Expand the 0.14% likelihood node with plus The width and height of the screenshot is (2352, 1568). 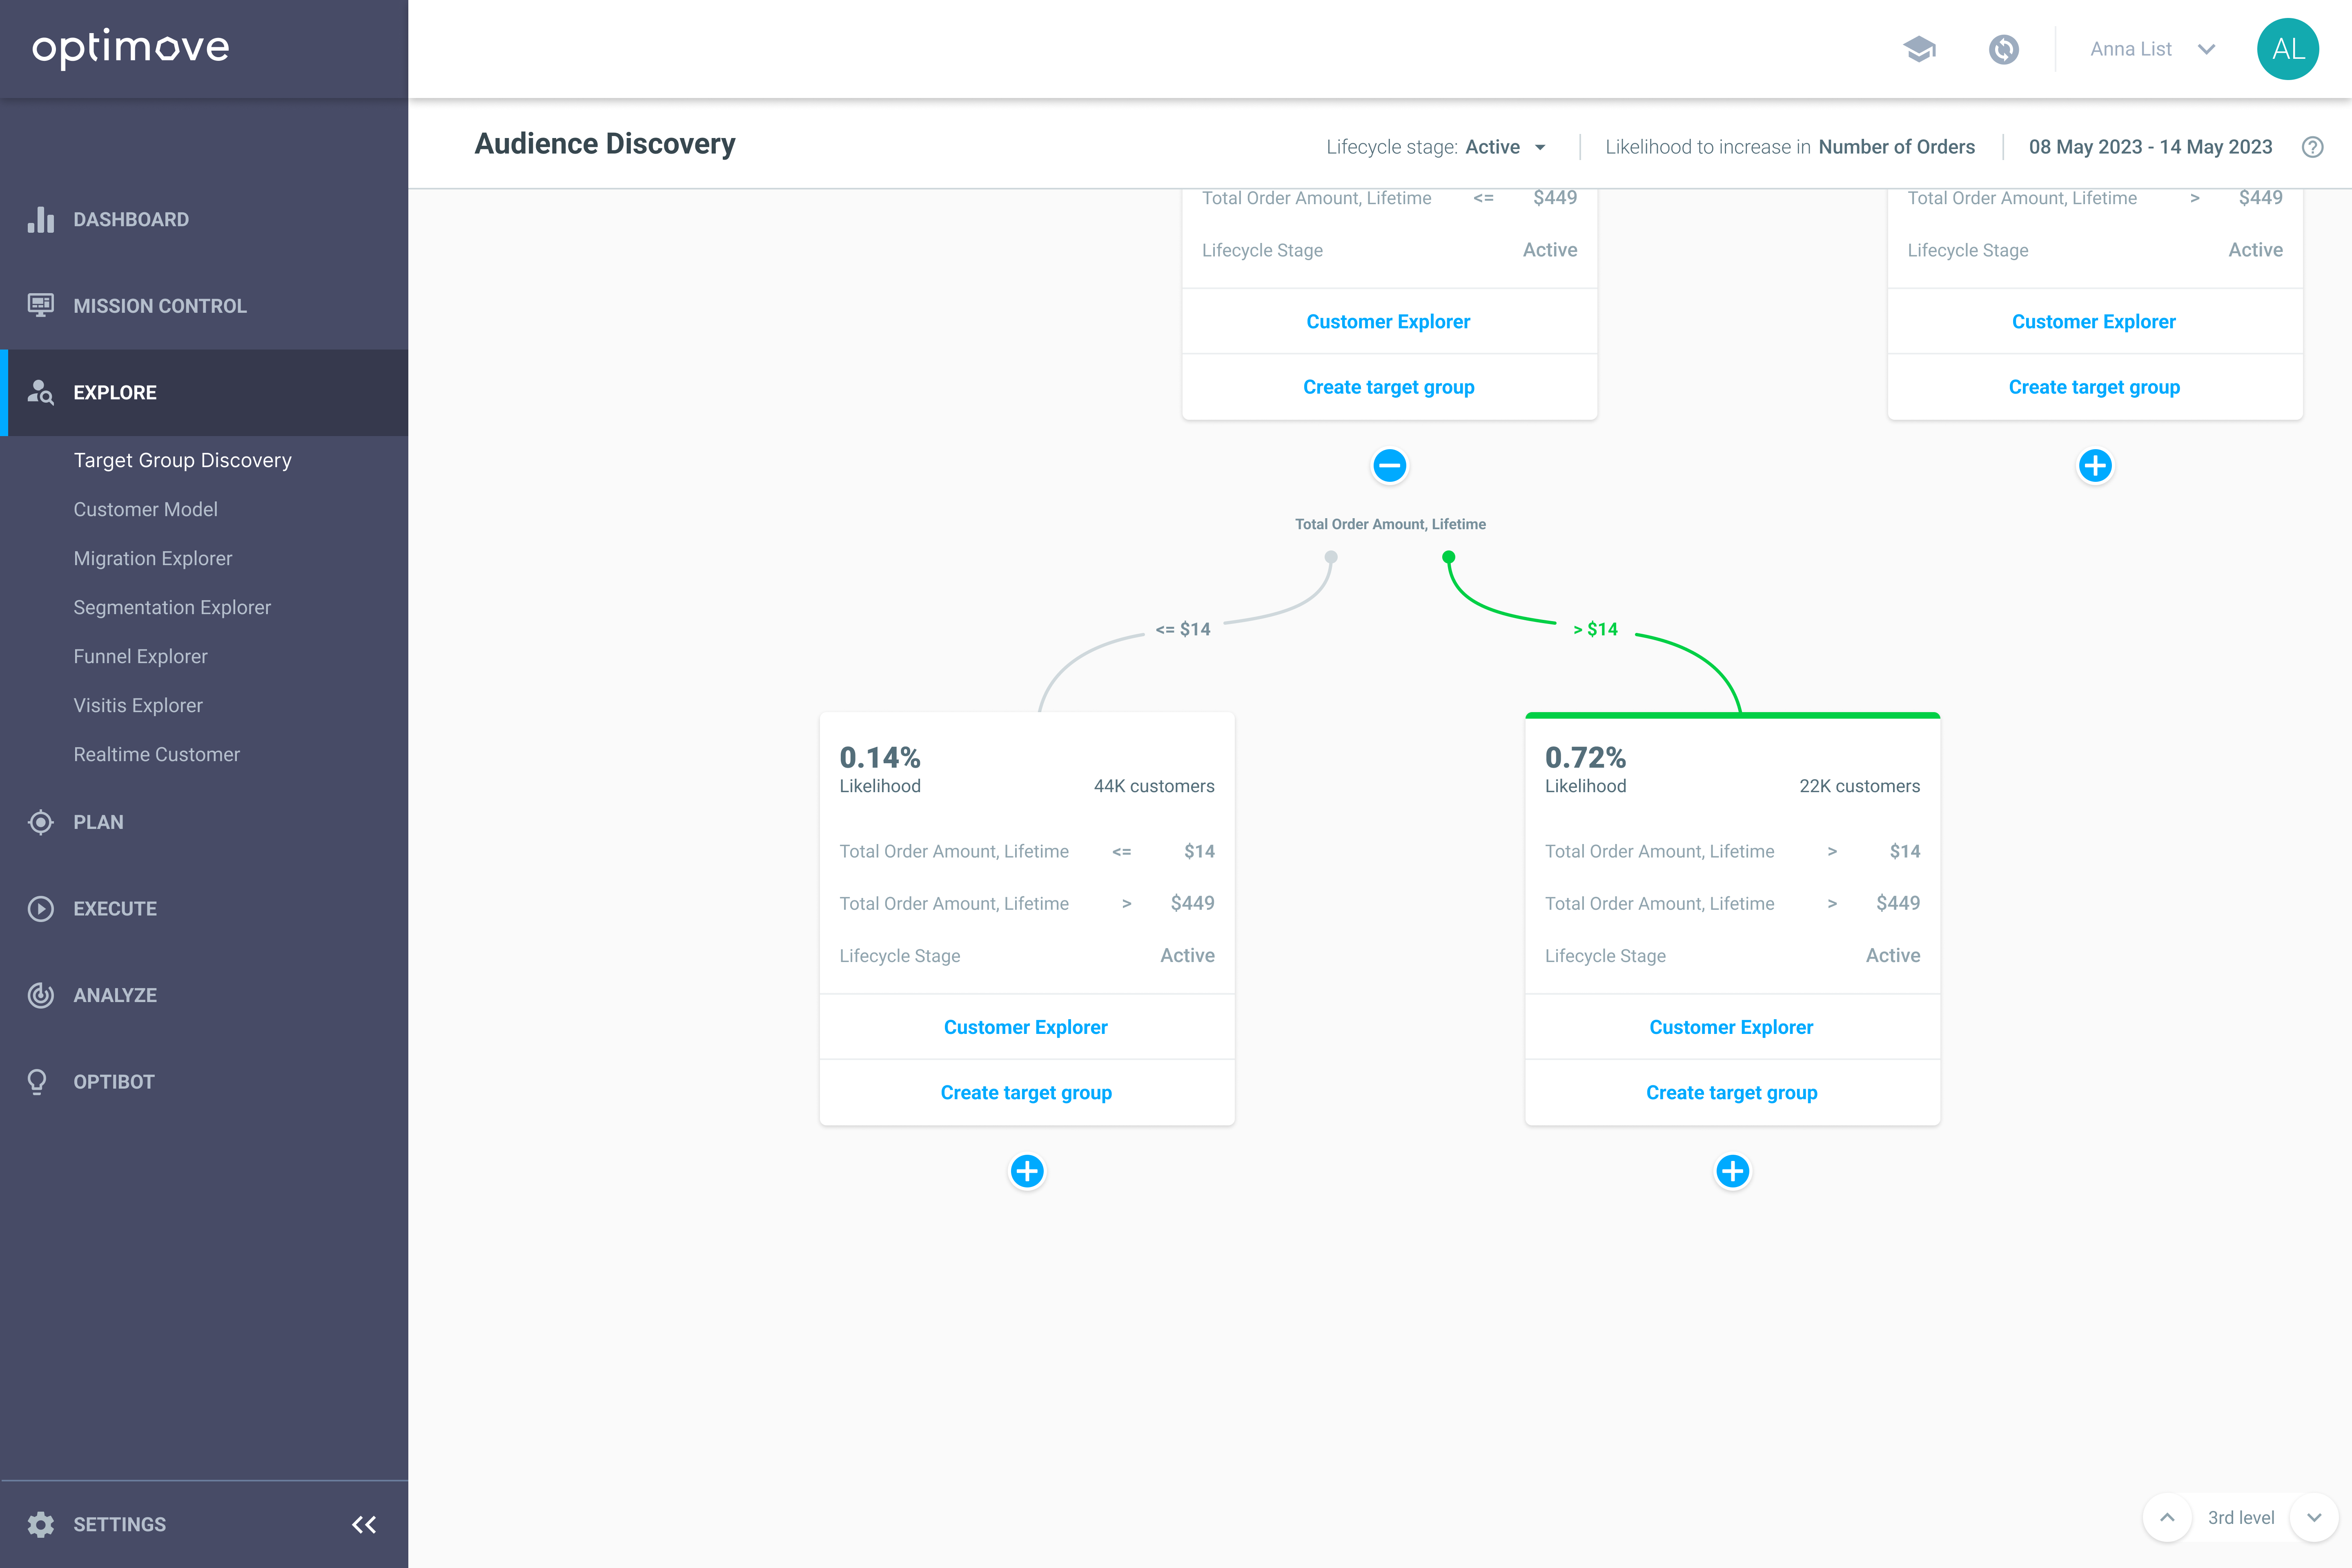point(1027,1171)
